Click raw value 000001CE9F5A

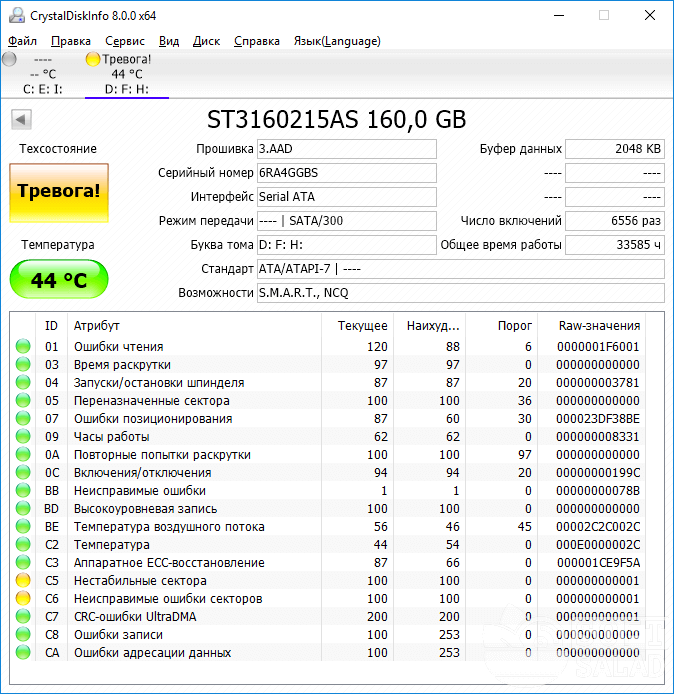598,563
